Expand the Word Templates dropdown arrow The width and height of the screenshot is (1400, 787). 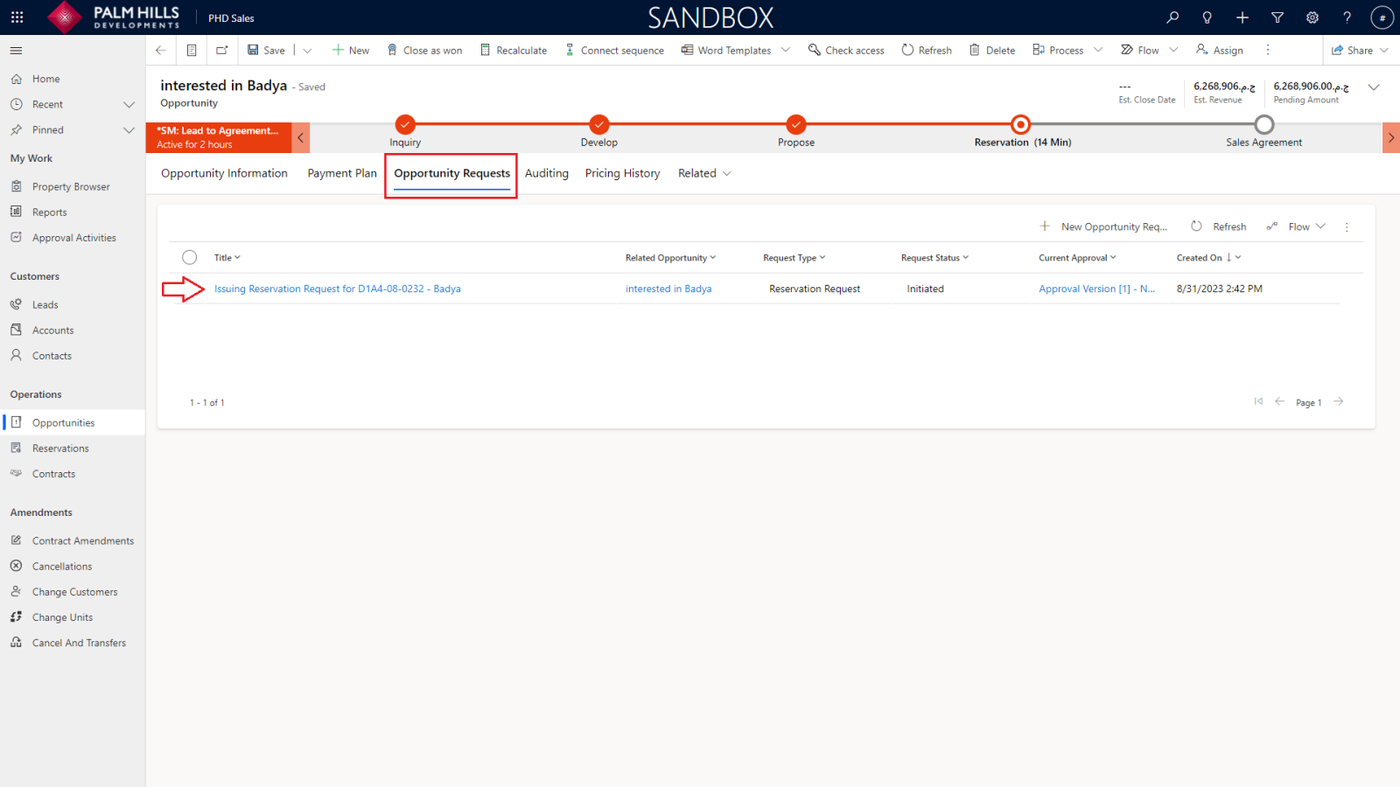pos(786,50)
